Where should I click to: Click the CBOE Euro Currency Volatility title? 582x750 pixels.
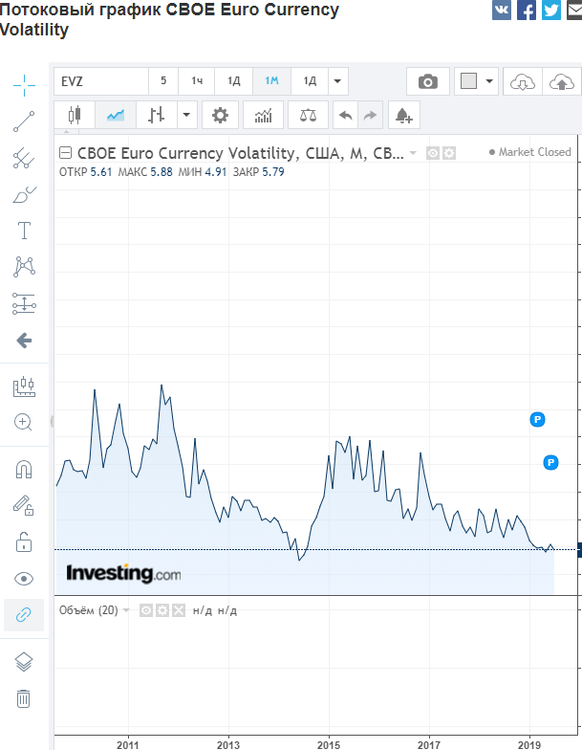point(240,153)
